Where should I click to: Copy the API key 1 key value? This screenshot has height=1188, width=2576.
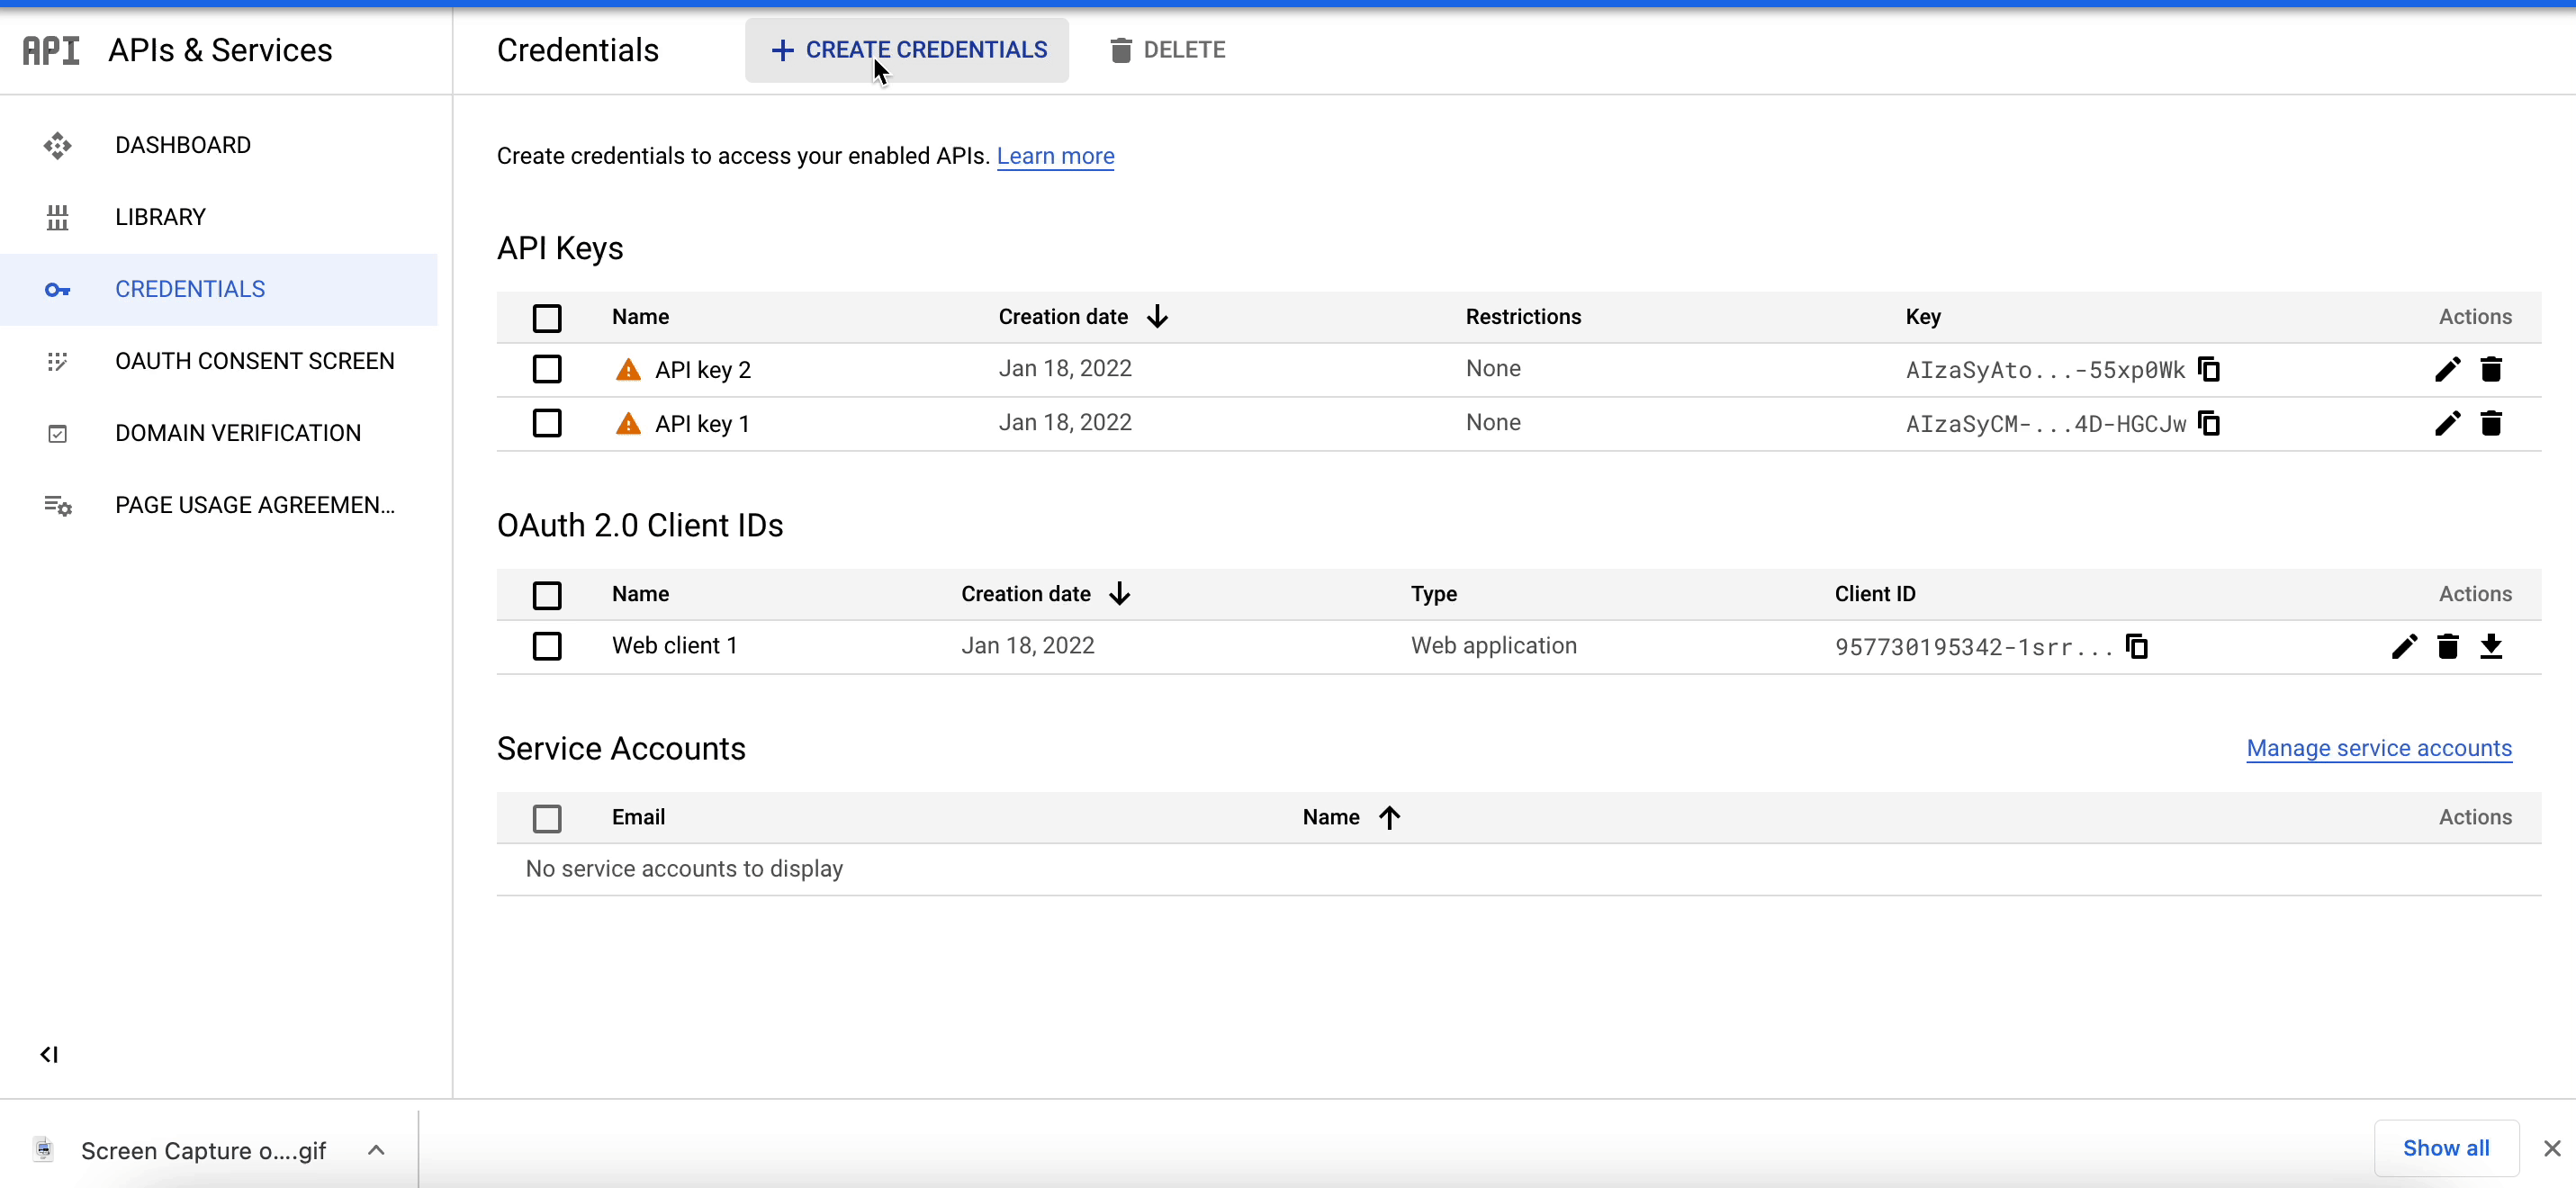coord(2209,423)
